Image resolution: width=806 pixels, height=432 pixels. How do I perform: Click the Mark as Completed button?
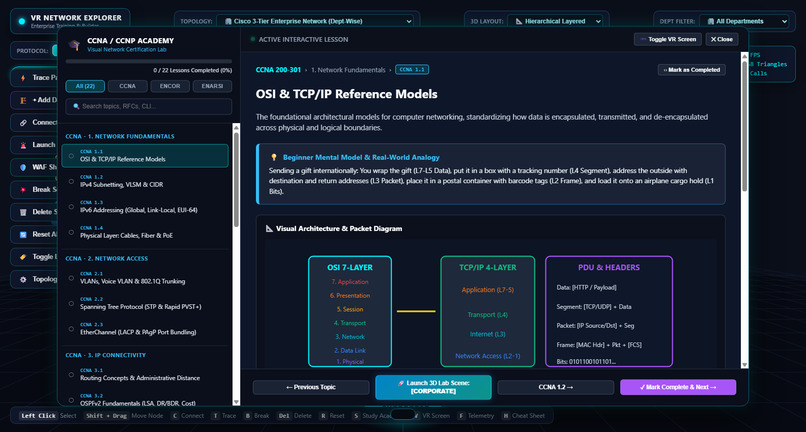point(692,70)
